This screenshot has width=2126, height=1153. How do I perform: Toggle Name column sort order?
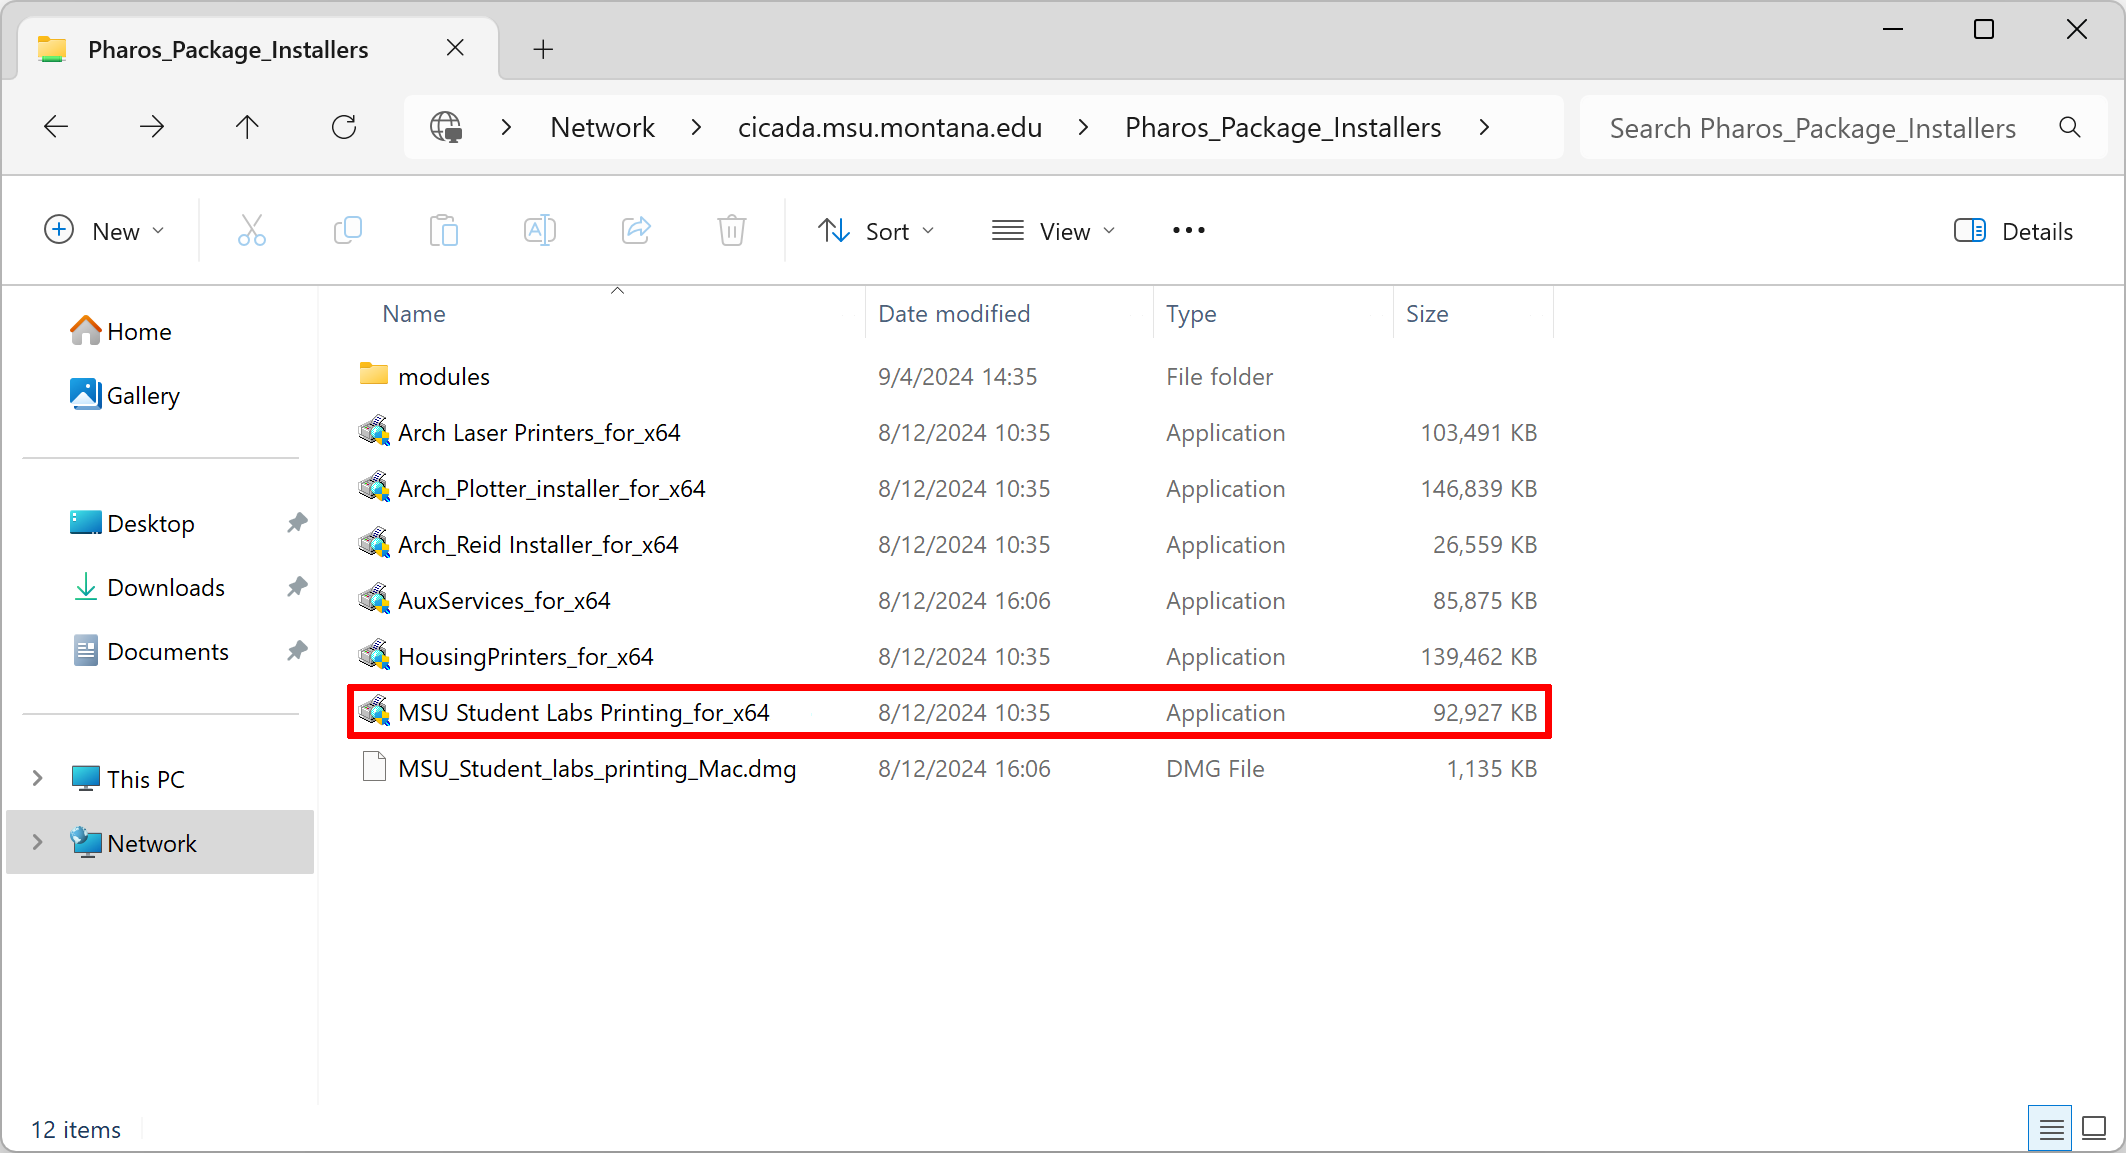[413, 313]
